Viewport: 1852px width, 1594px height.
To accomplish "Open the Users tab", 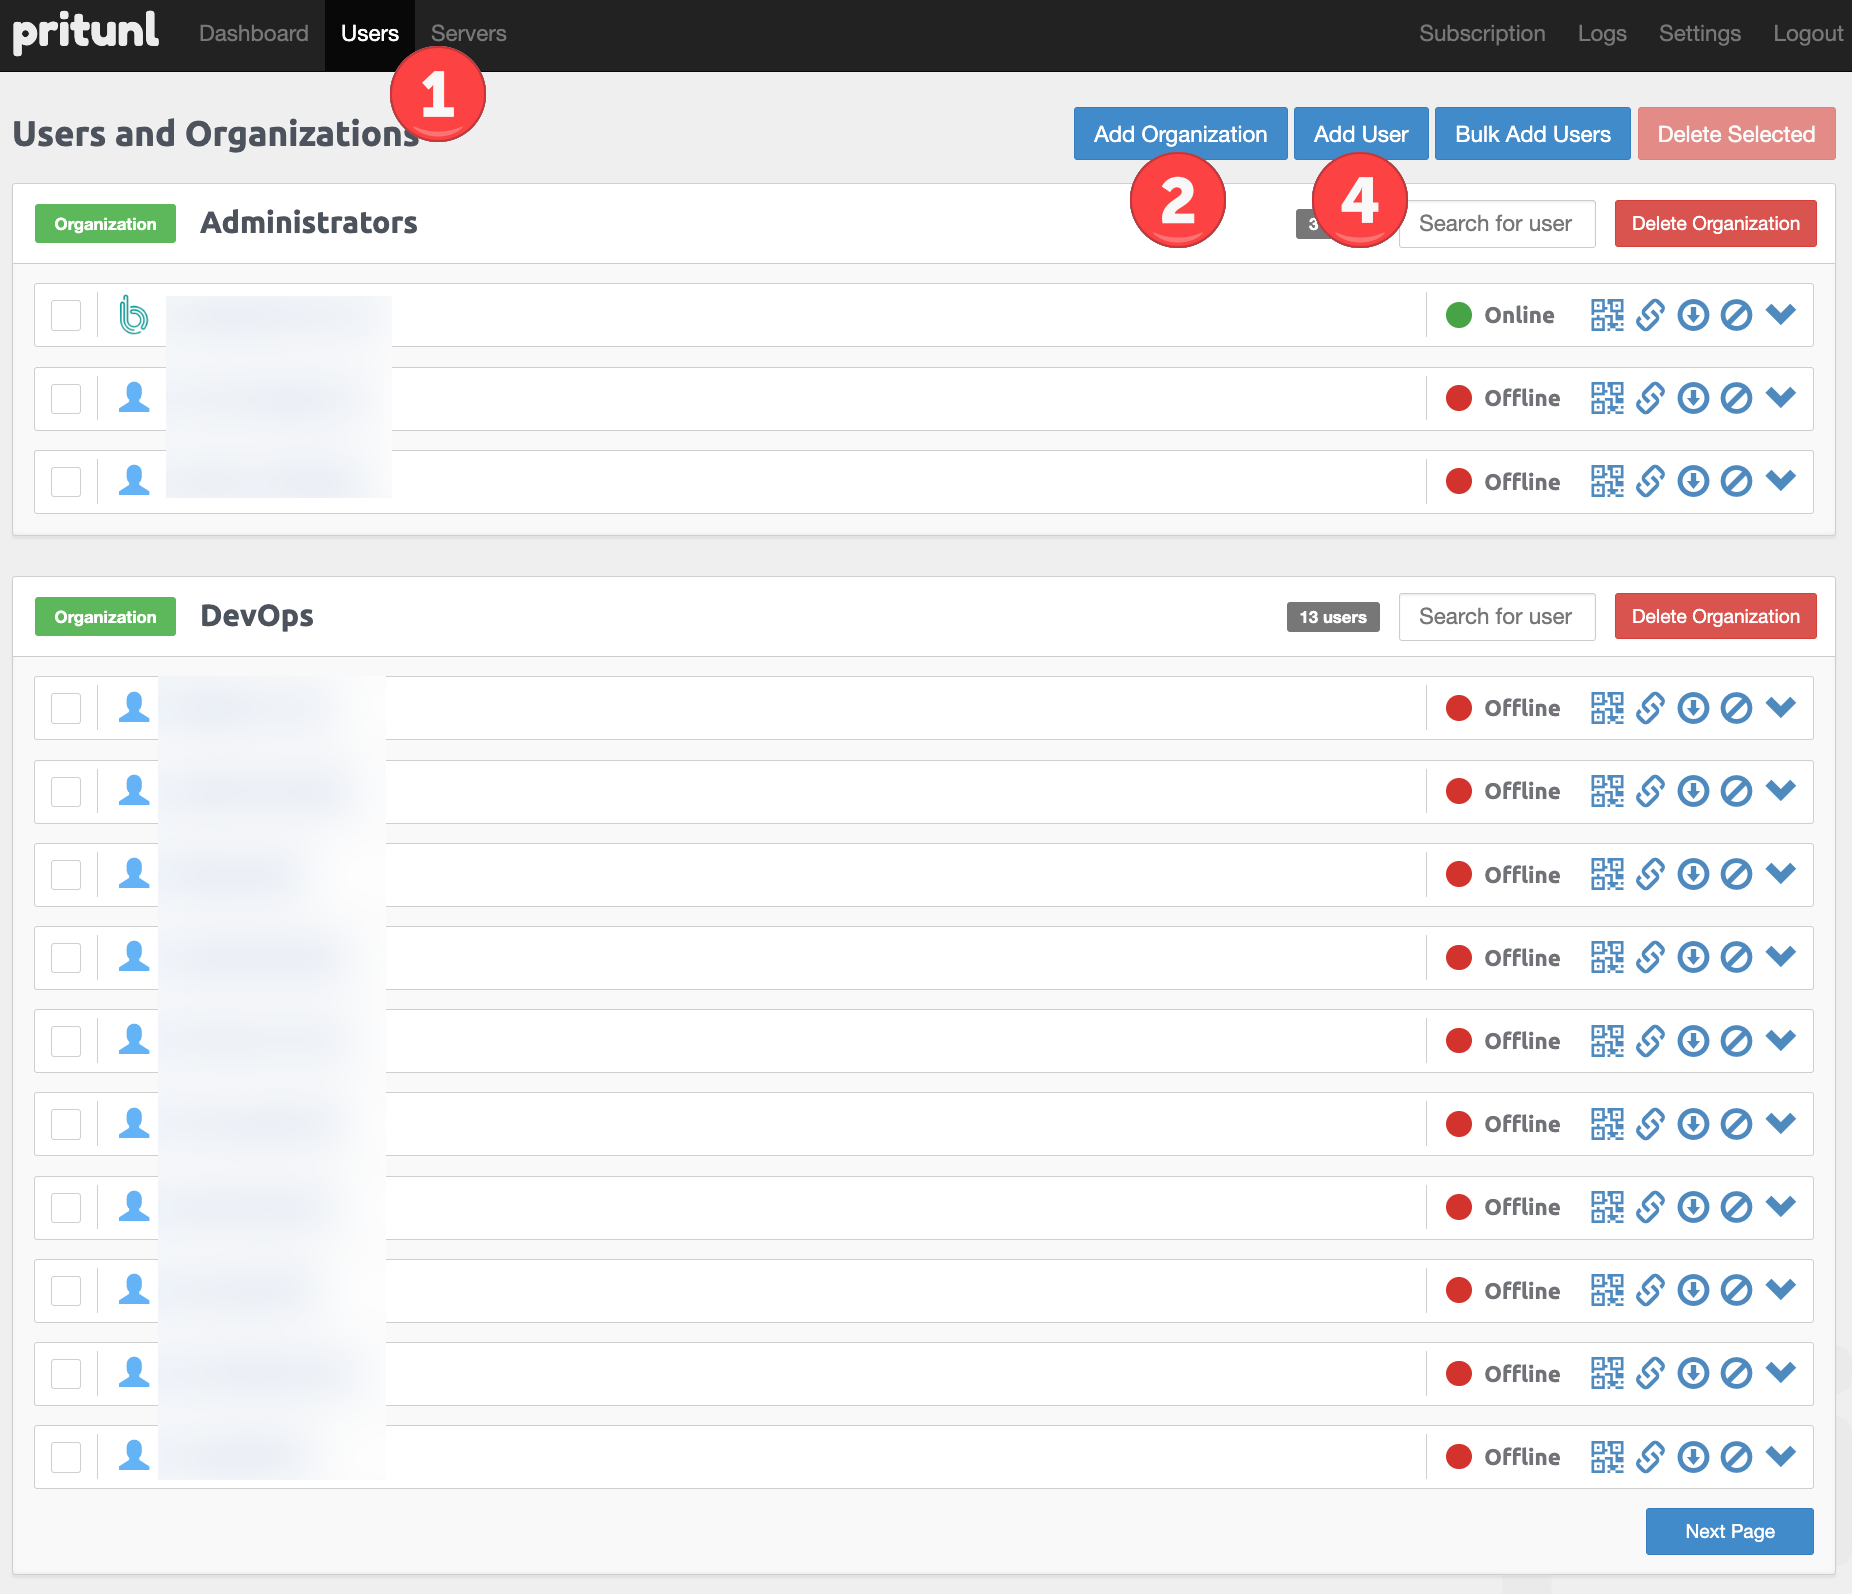I will tap(370, 34).
